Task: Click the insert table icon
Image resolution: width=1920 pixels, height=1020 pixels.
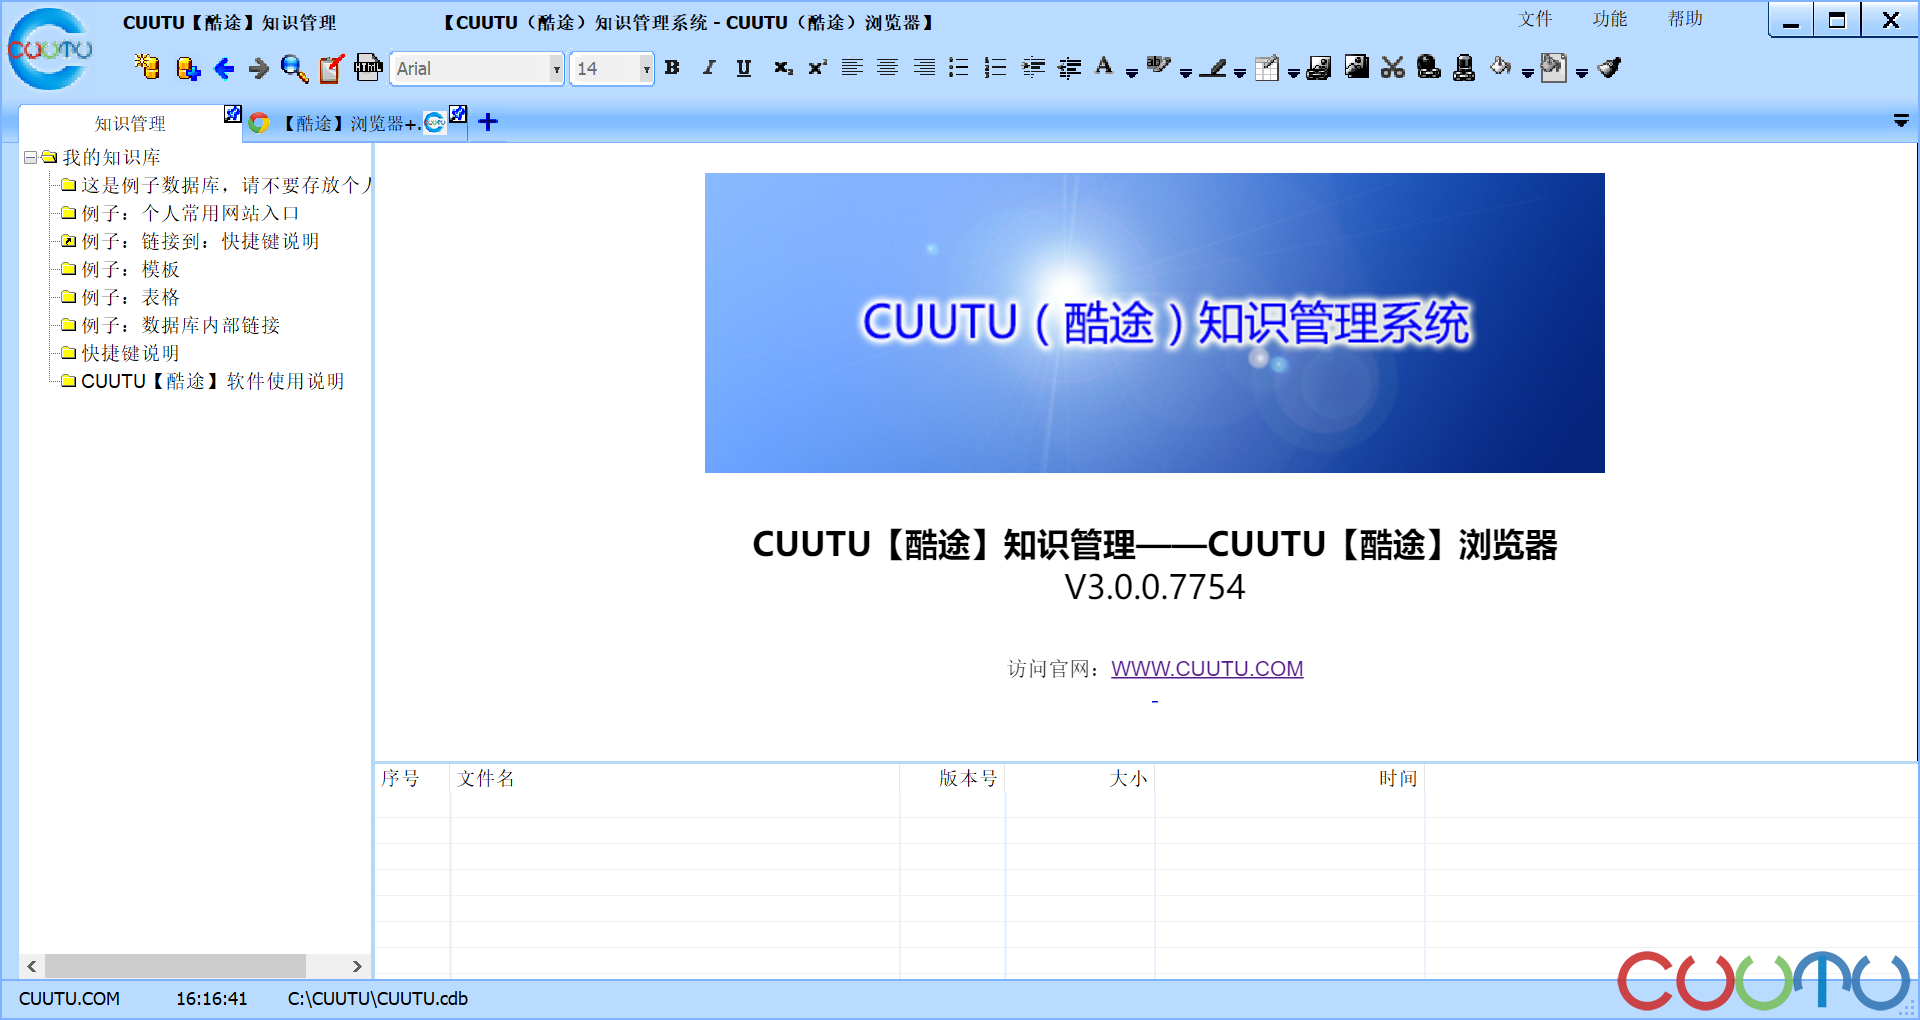Action: 1267,67
